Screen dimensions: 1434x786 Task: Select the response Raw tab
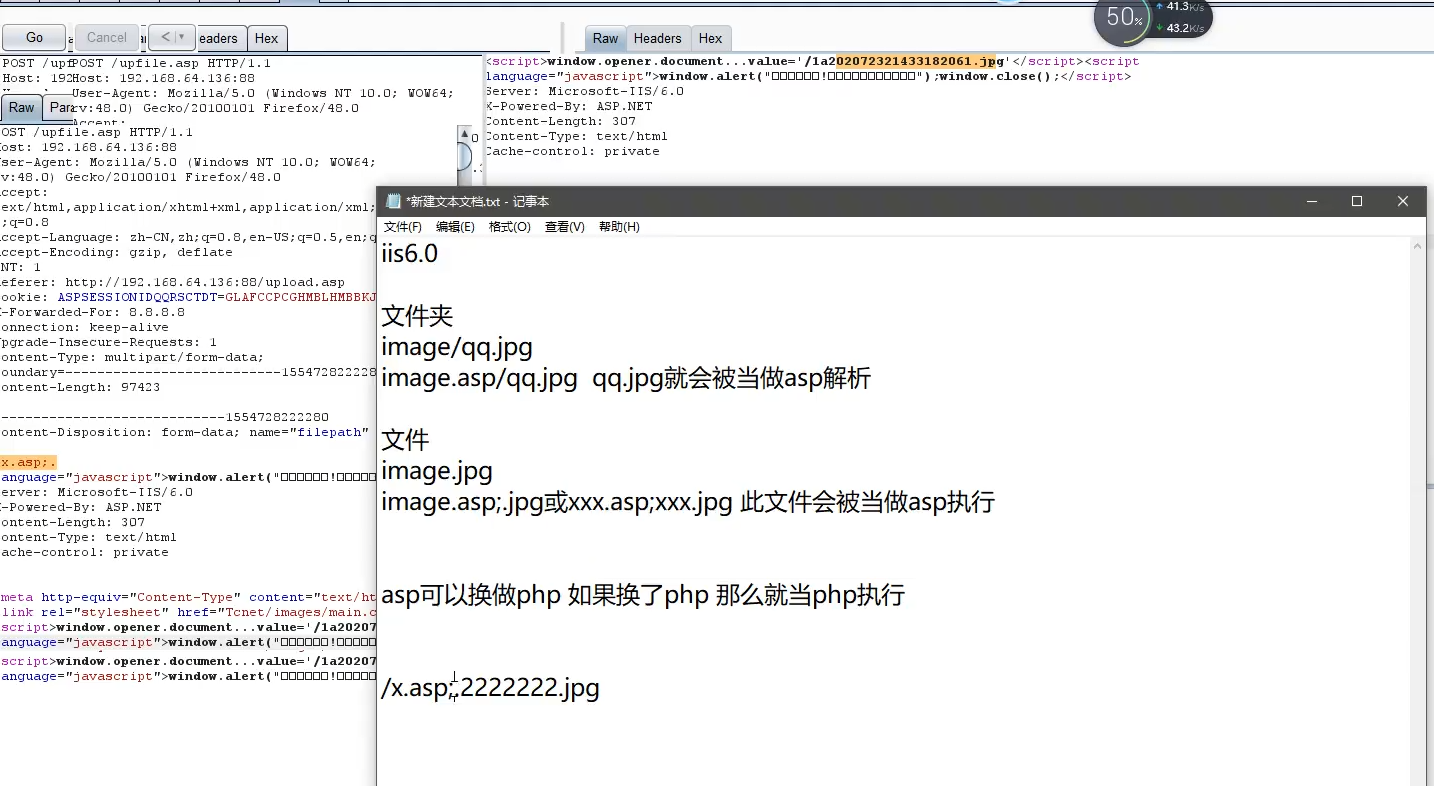(x=605, y=39)
